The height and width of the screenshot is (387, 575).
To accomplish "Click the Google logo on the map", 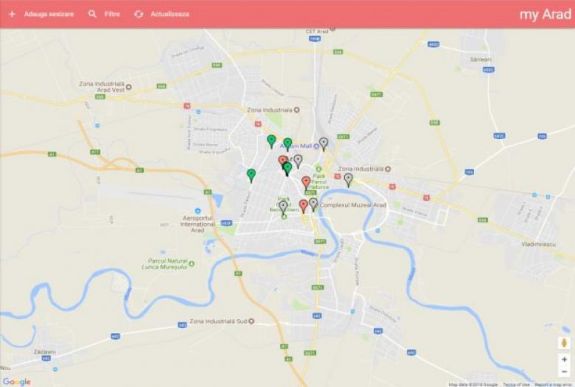I will coord(17,382).
